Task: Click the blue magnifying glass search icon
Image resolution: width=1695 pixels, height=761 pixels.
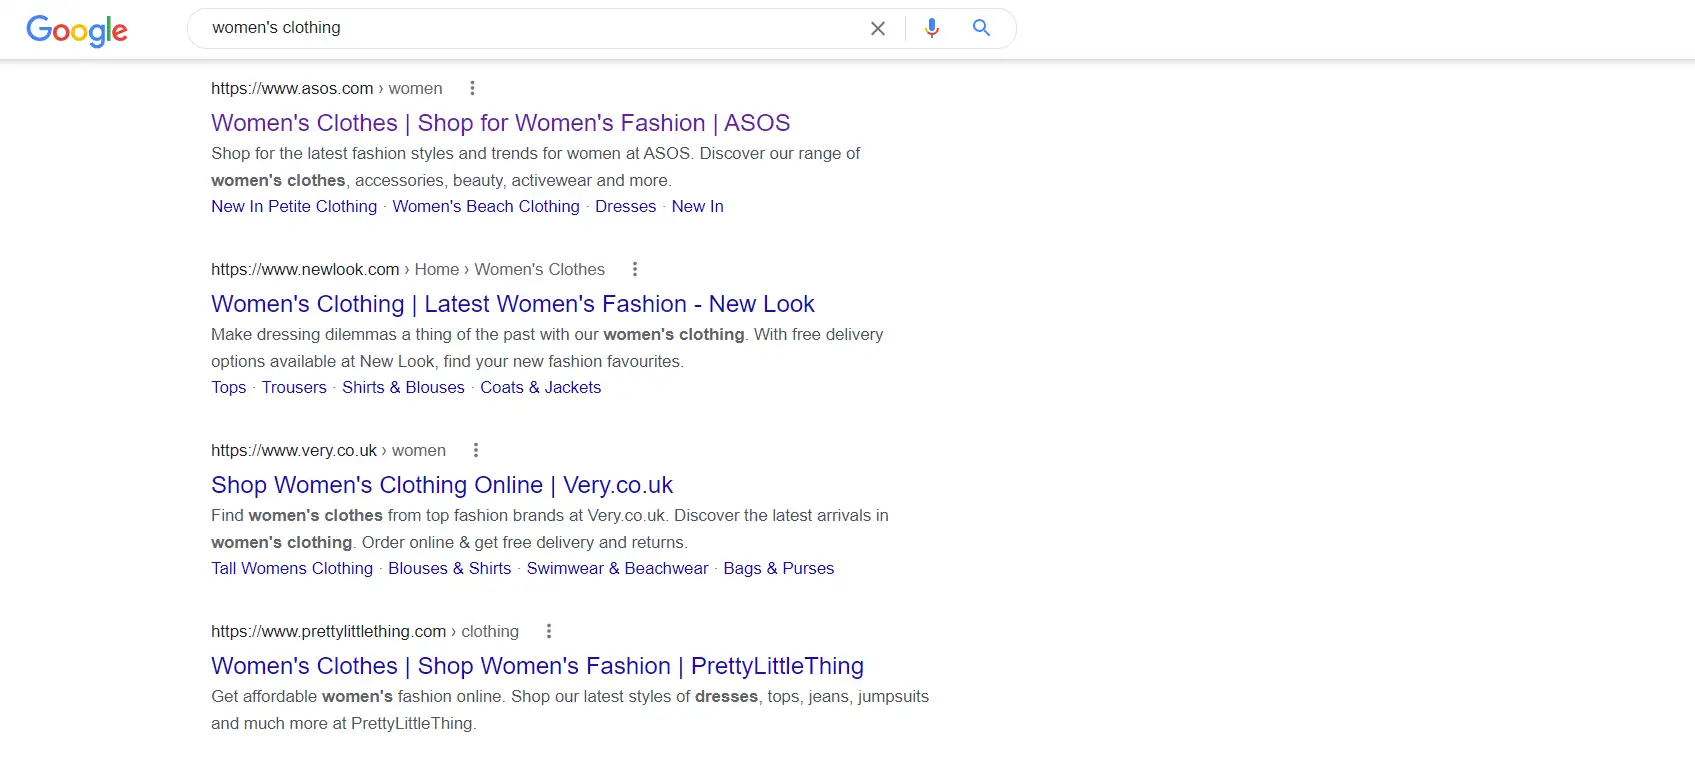Action: (981, 28)
